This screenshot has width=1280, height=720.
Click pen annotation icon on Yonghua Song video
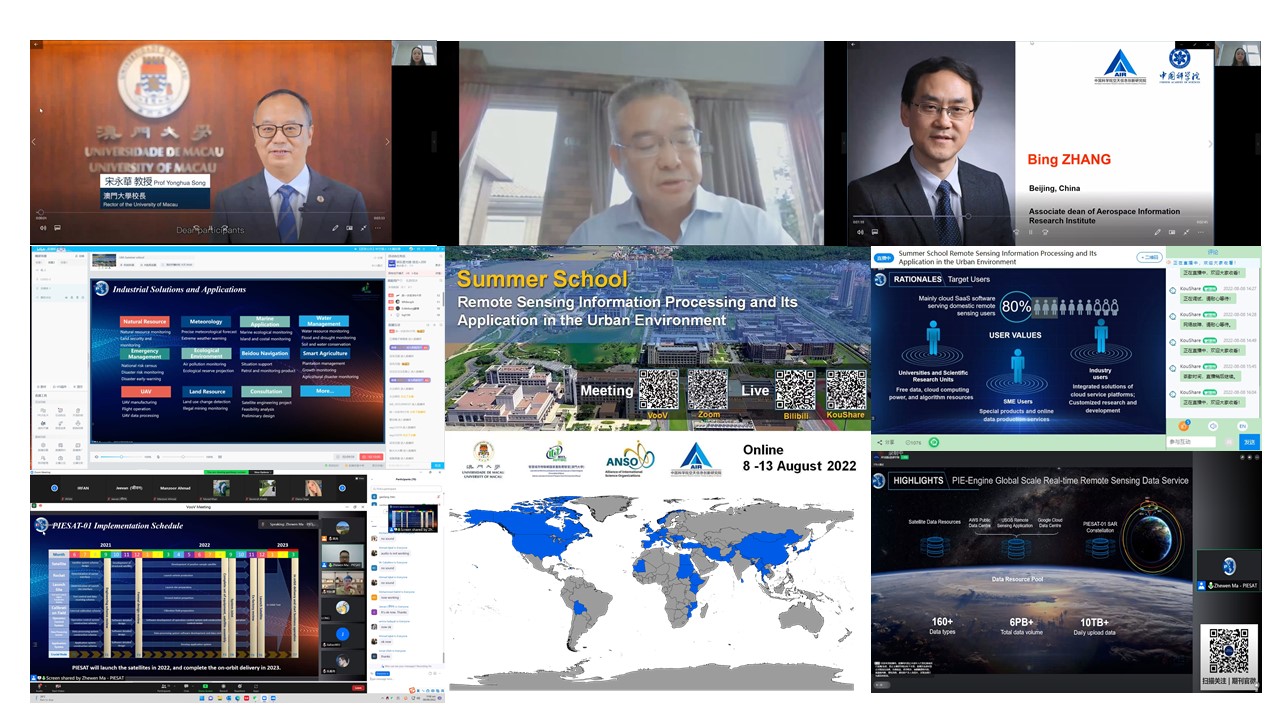tap(335, 228)
